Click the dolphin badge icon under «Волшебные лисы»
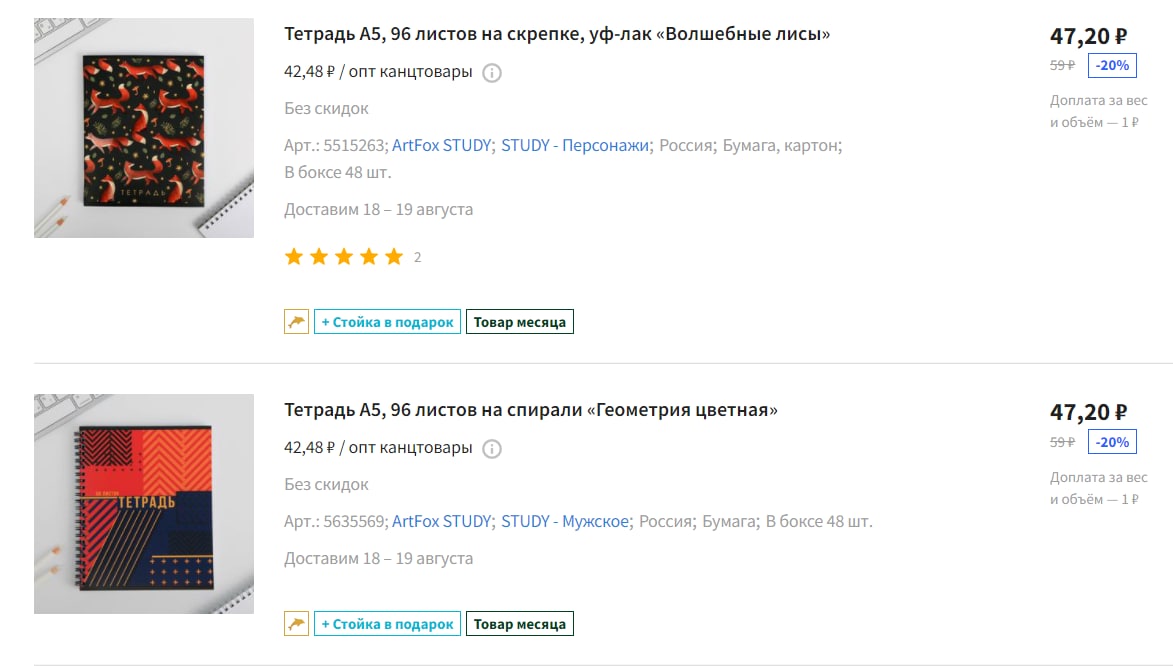Image resolution: width=1173 pixels, height=666 pixels. [296, 322]
